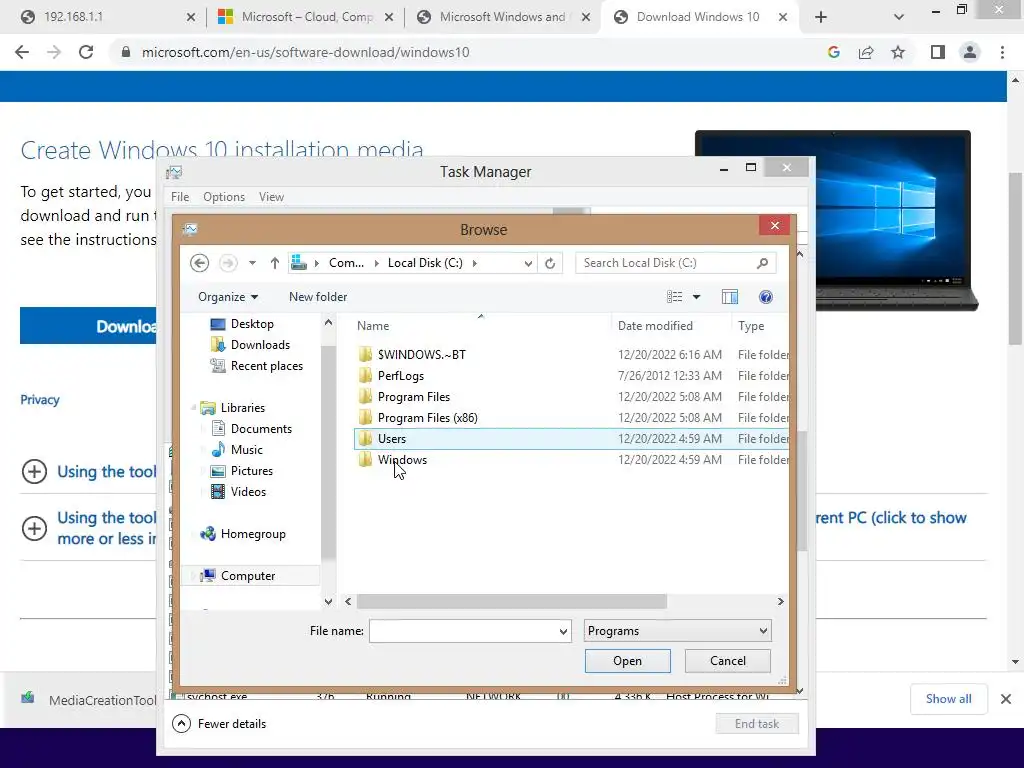Open the File name dropdown
Viewport: 1024px width, 768px height.
[x=563, y=632]
